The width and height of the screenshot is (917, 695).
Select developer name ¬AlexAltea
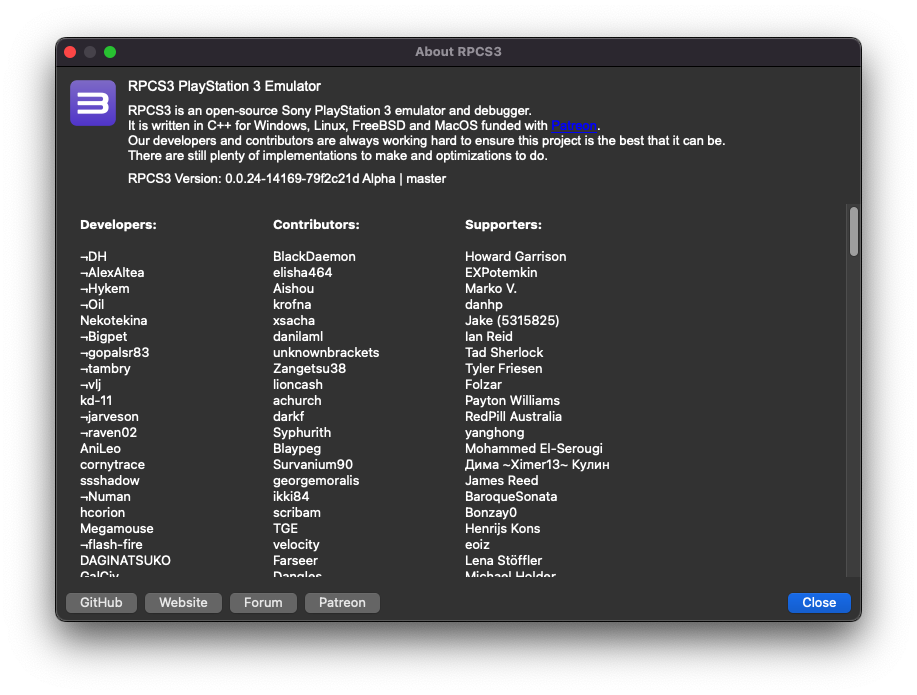(112, 273)
